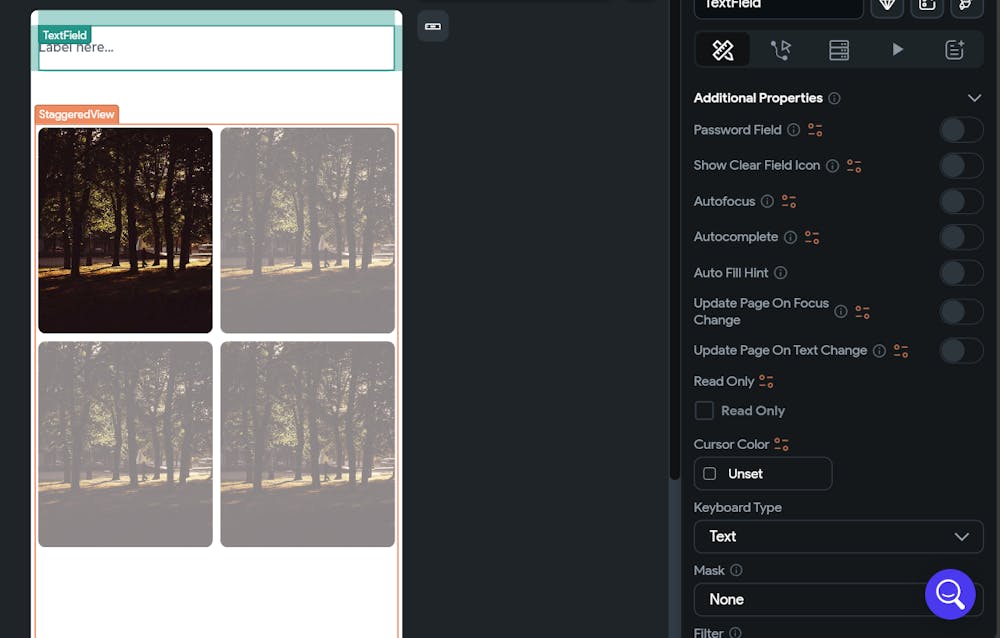Toggle Update Page On Focus Change switch
This screenshot has width=1000, height=638.
(962, 312)
